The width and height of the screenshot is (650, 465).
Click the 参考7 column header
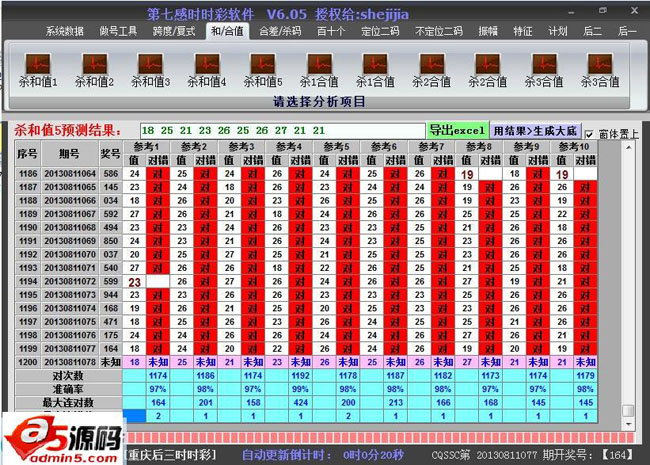432,147
